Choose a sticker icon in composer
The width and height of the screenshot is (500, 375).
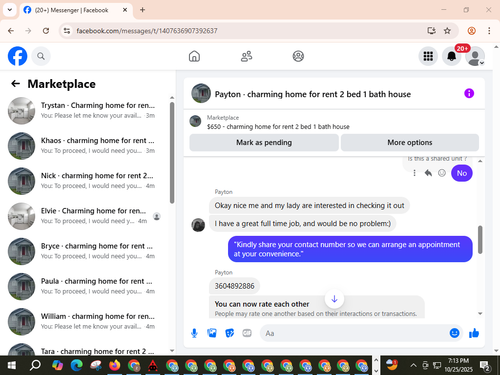230,333
